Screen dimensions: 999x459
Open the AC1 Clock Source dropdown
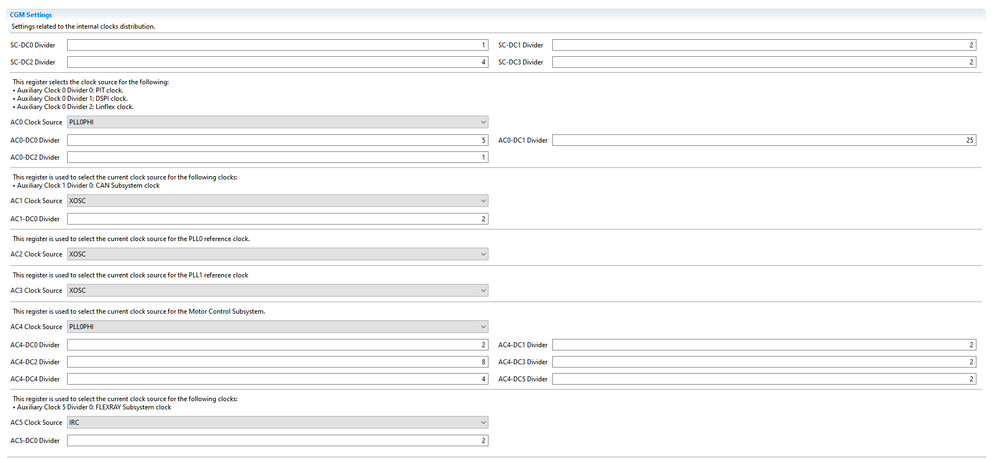278,201
